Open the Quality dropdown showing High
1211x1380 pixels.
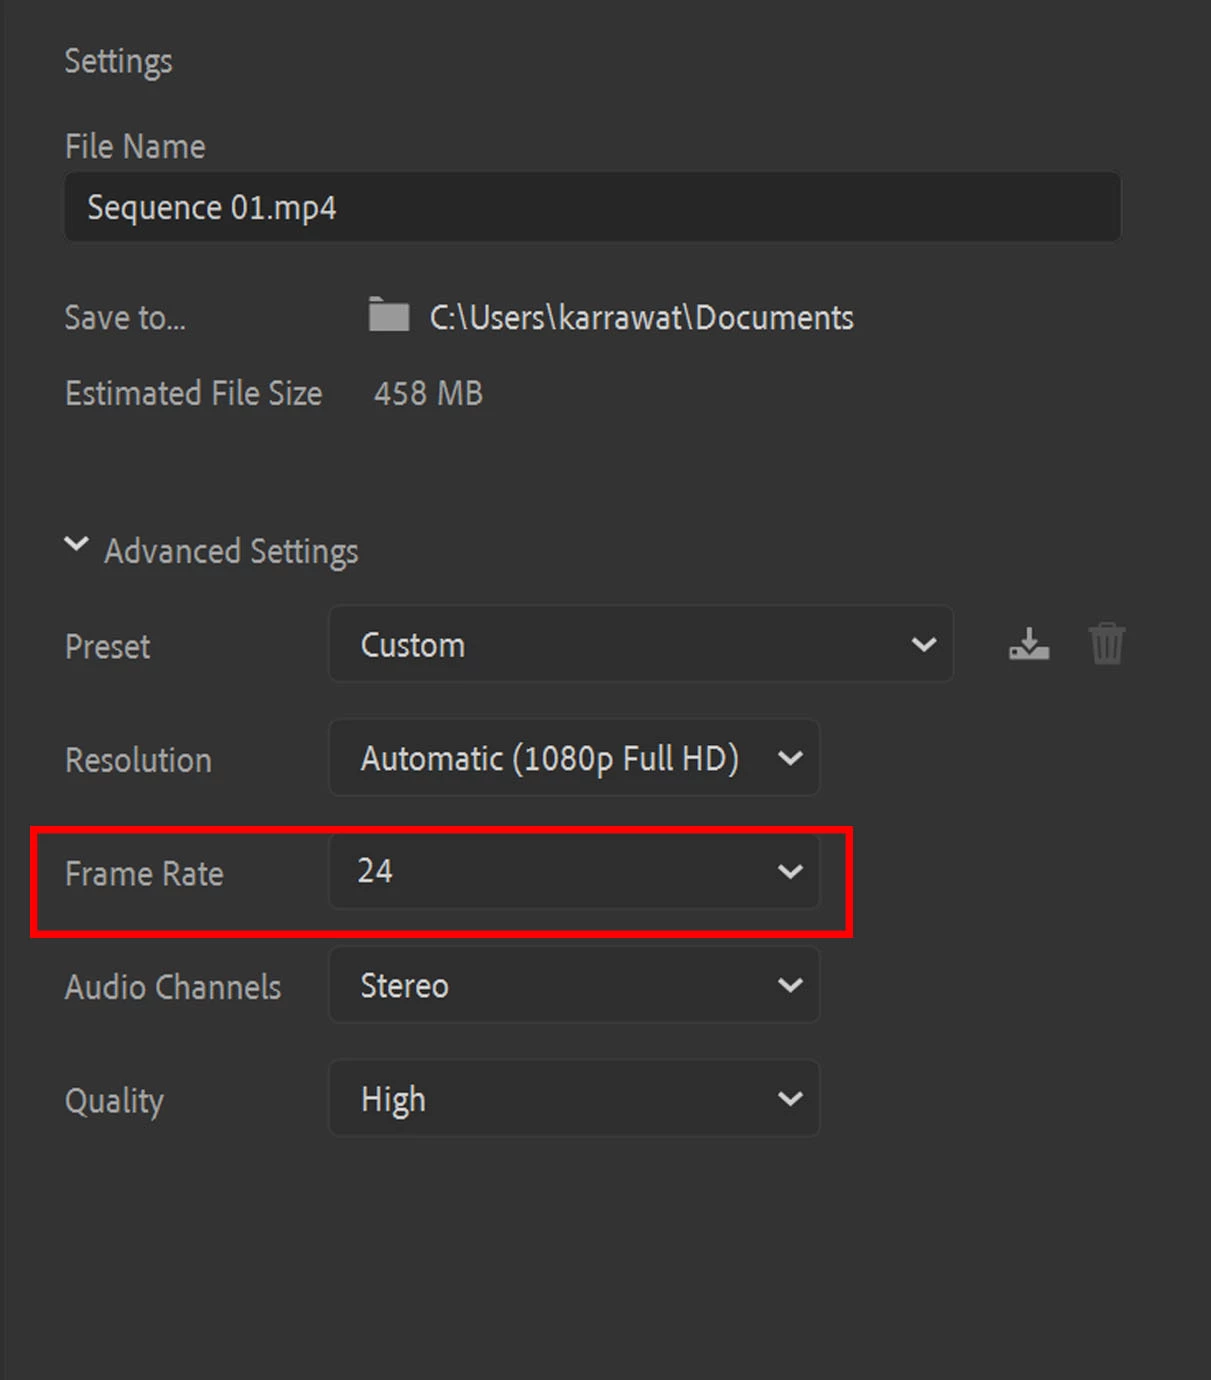[574, 1099]
